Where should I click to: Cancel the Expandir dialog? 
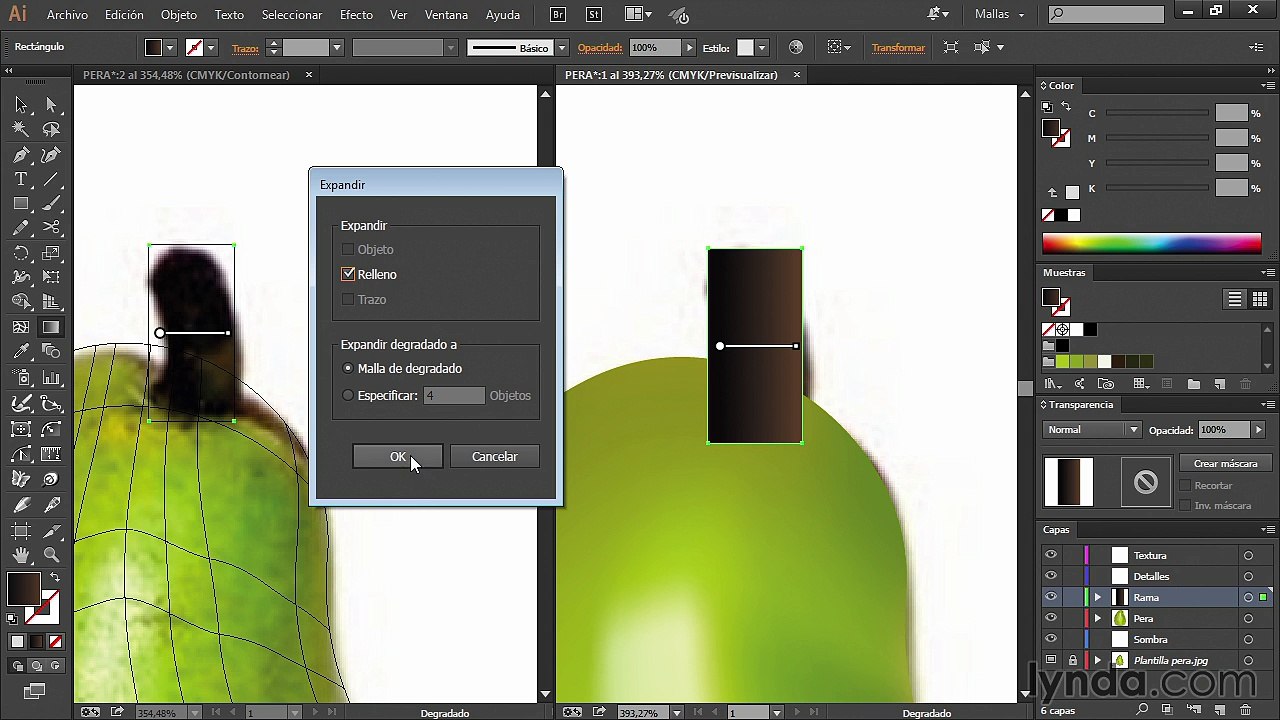click(495, 456)
